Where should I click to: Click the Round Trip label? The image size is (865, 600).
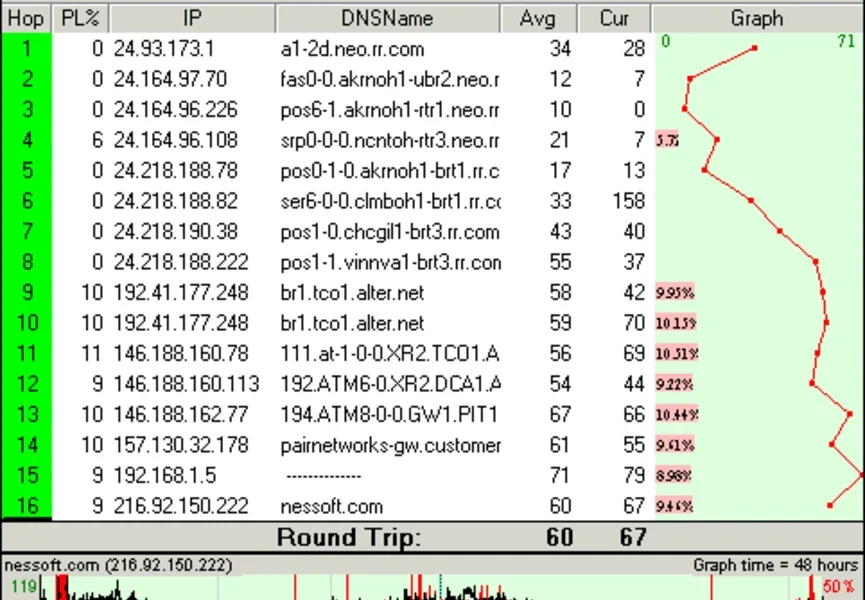[349, 537]
